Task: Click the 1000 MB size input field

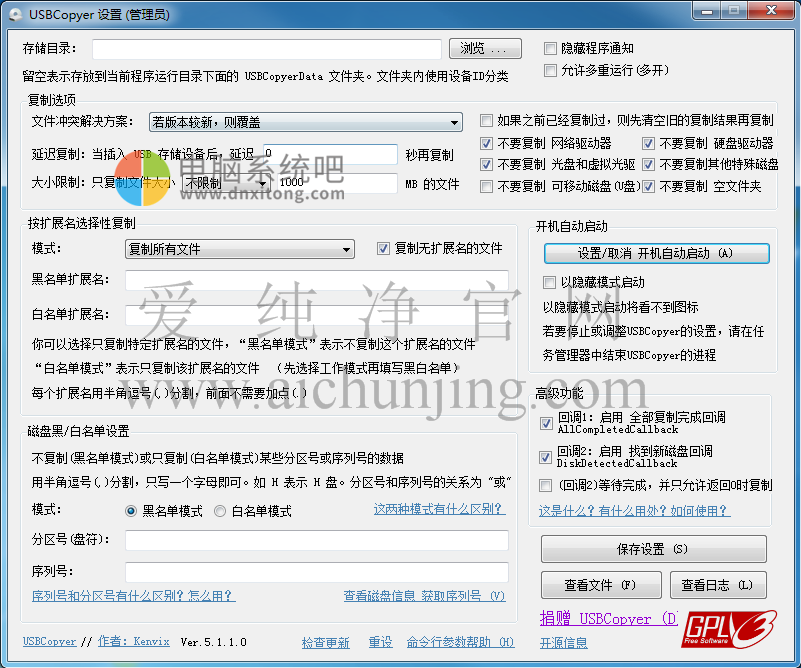Action: [x=337, y=183]
